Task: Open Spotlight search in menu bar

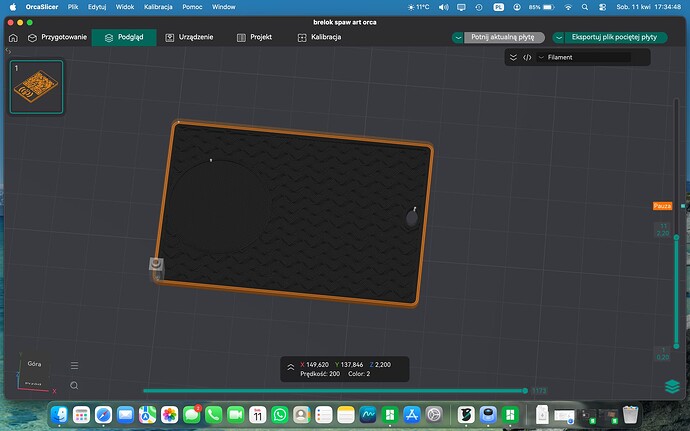Action: click(x=585, y=7)
